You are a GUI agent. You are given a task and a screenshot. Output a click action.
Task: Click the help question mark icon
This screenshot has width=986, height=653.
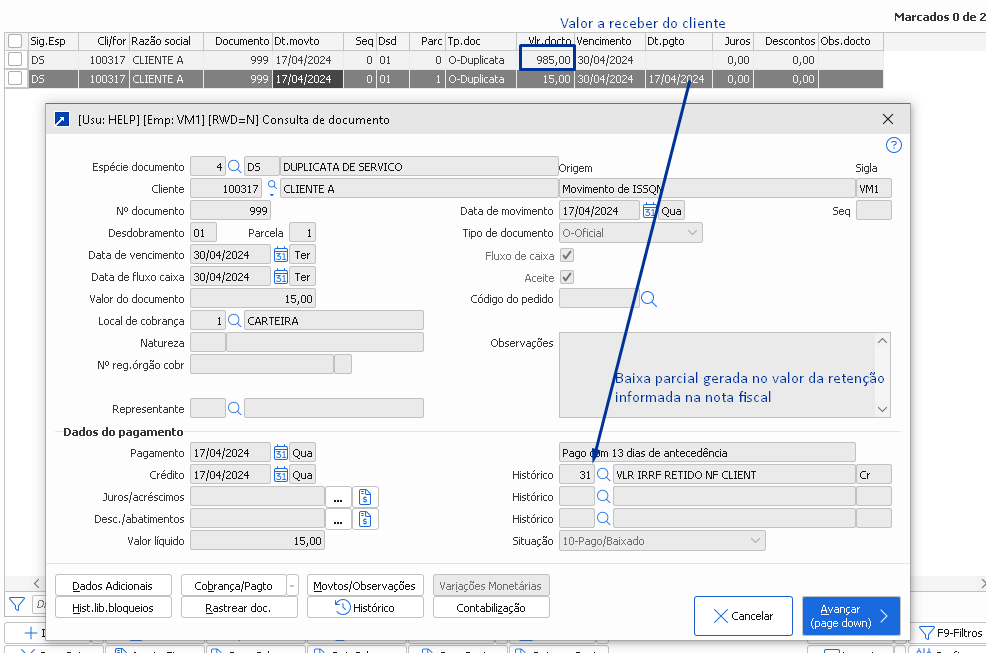tap(894, 145)
